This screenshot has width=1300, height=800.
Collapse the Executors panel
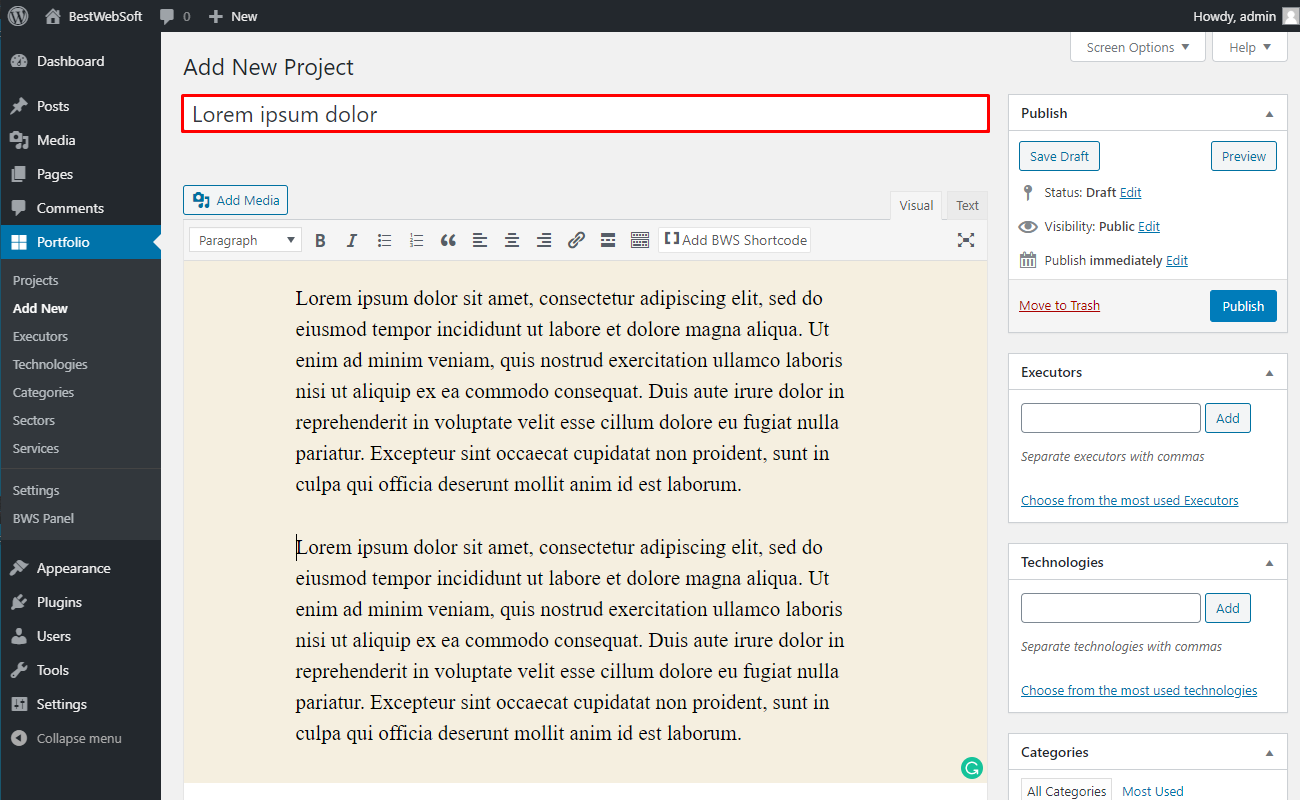[1269, 372]
